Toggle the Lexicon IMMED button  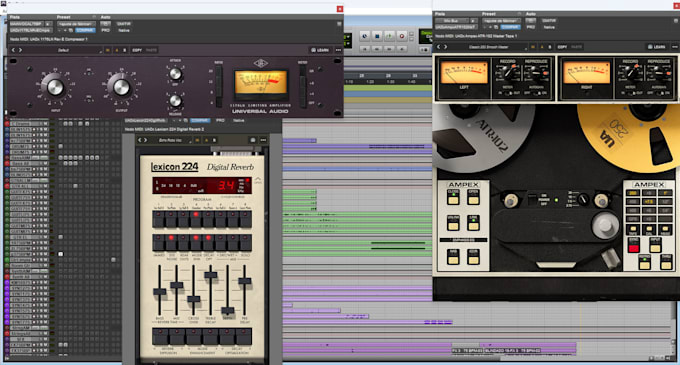(158, 243)
